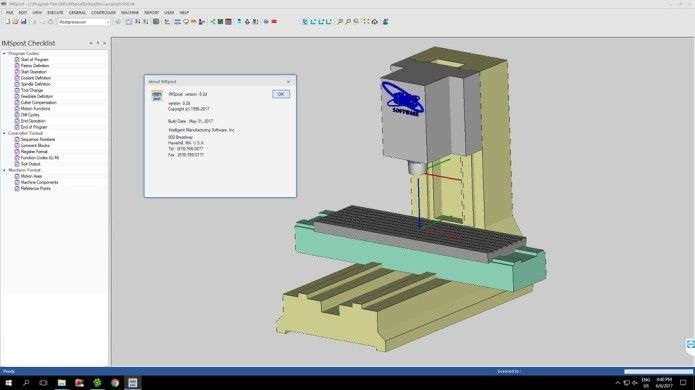The width and height of the screenshot is (695, 390).
Task: Click the person icon ending the view toolbar
Action: click(x=385, y=22)
